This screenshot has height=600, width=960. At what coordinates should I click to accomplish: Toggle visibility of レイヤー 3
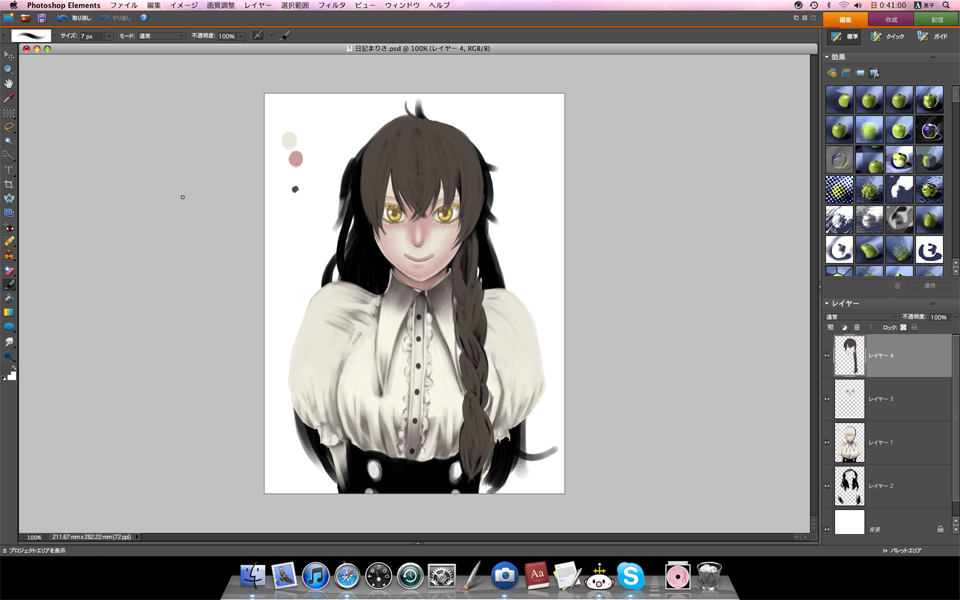click(x=827, y=399)
